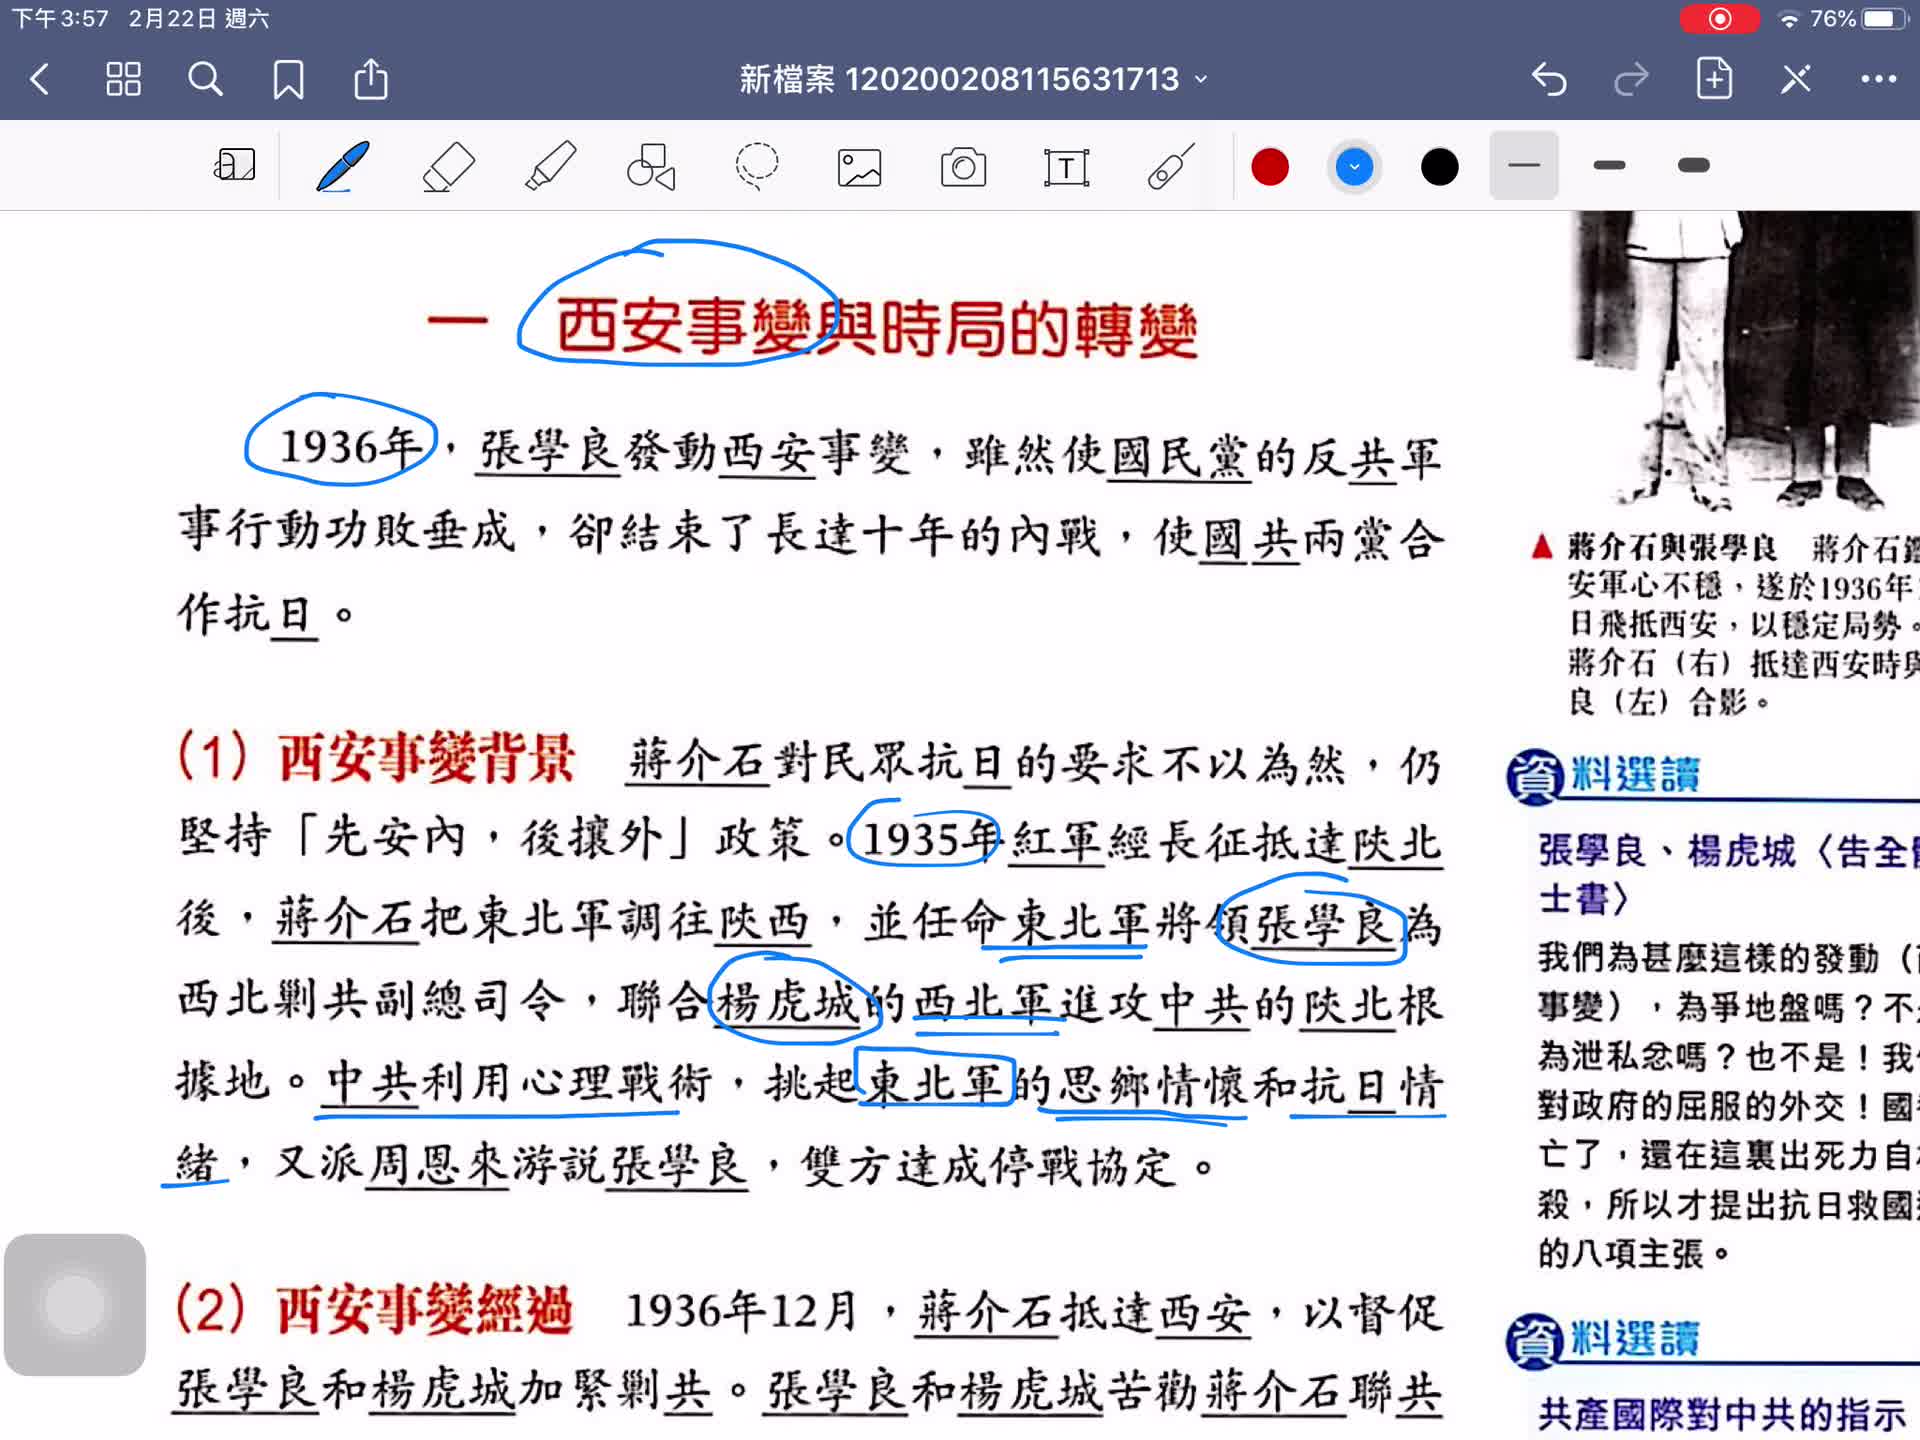1920x1440 pixels.
Task: Select the Highlighter tool
Action: click(x=551, y=166)
